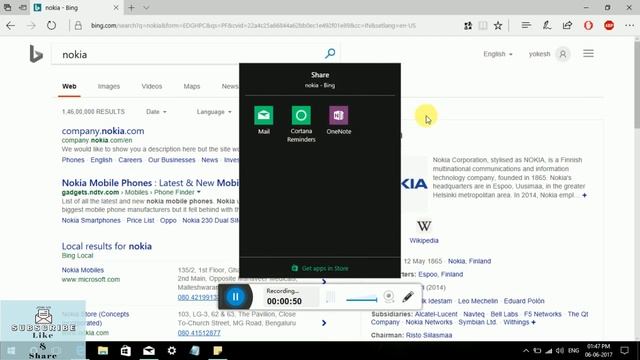The width and height of the screenshot is (640, 360).
Task: Share page to OneNote
Action: click(x=339, y=120)
